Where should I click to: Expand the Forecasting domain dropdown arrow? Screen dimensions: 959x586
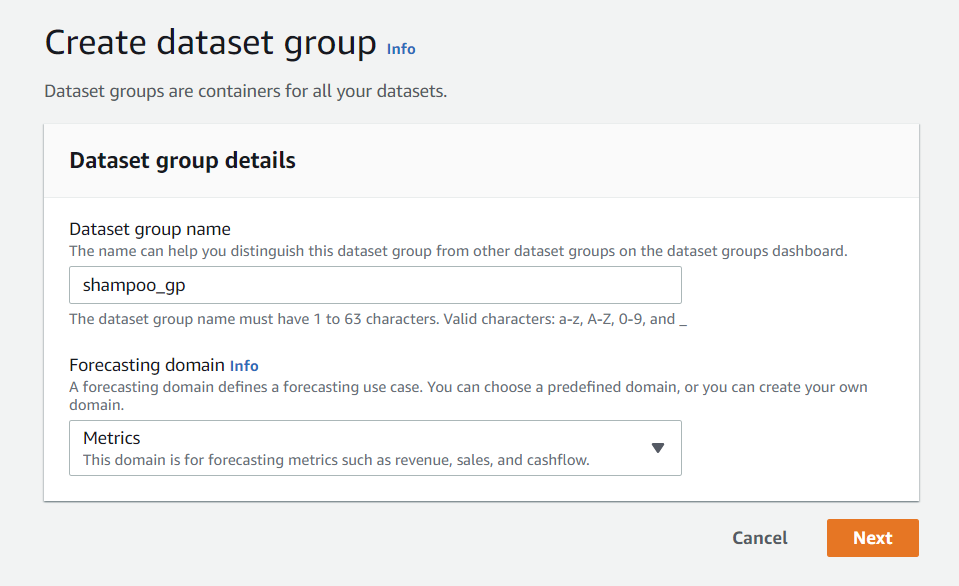coord(657,447)
